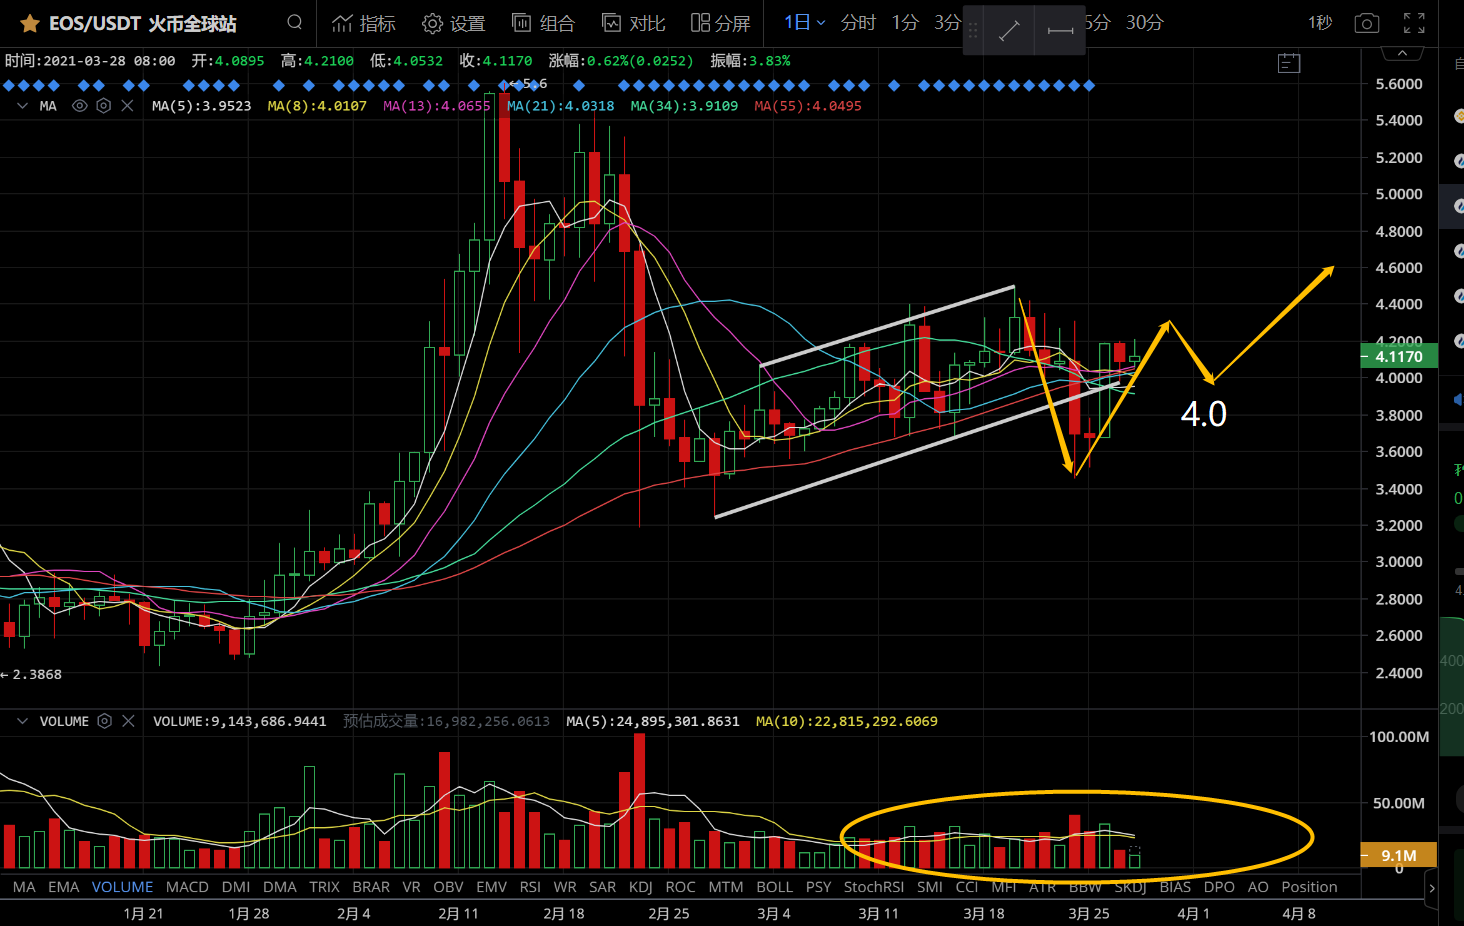Select the SAR indicator
Image resolution: width=1464 pixels, height=926 pixels.
pos(602,887)
